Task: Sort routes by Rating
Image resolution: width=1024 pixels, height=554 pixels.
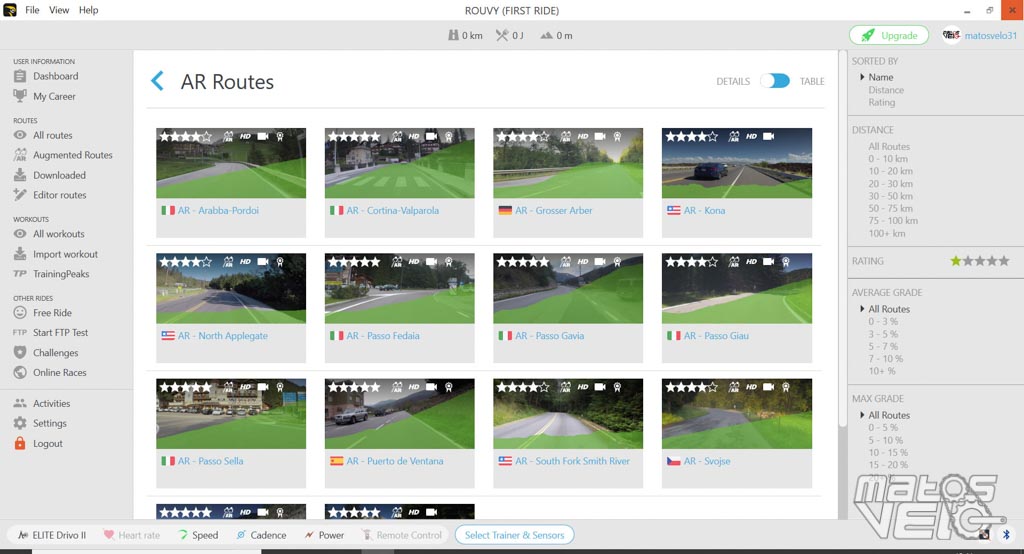Action: click(882, 103)
